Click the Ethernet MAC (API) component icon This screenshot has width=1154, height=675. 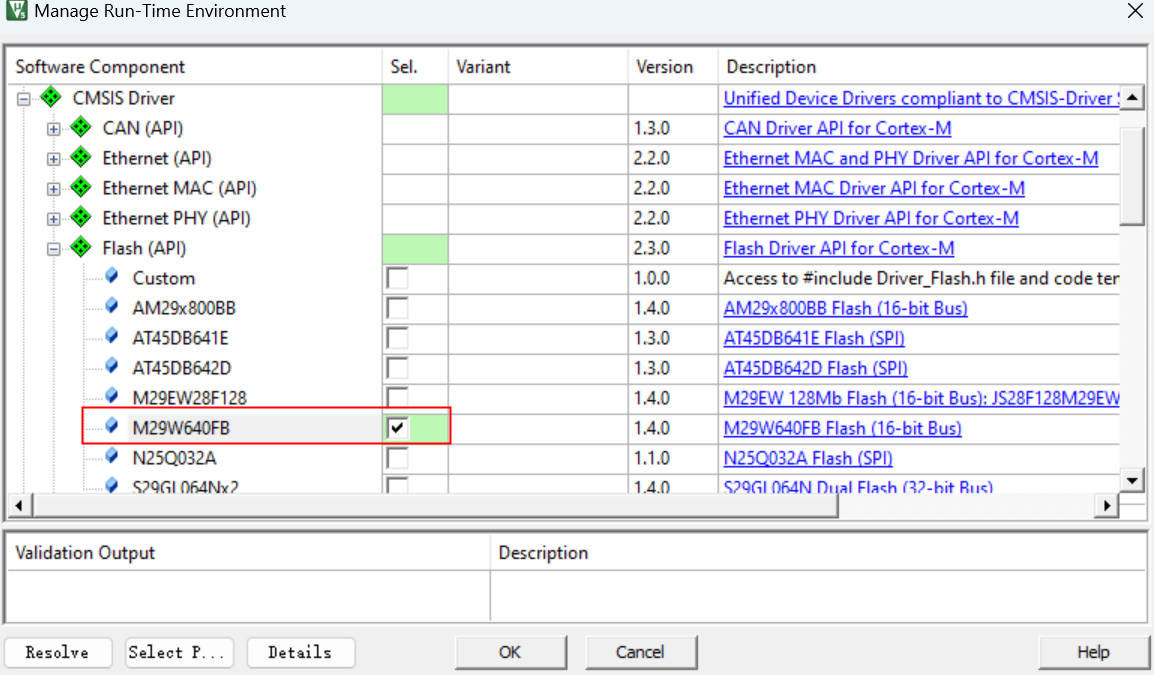point(81,188)
